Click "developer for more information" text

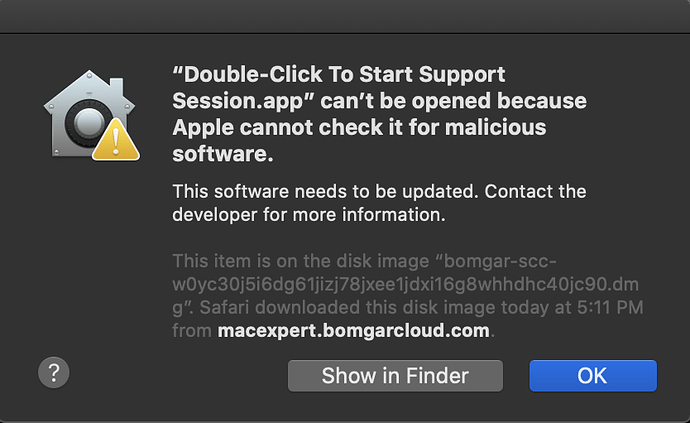click(308, 215)
